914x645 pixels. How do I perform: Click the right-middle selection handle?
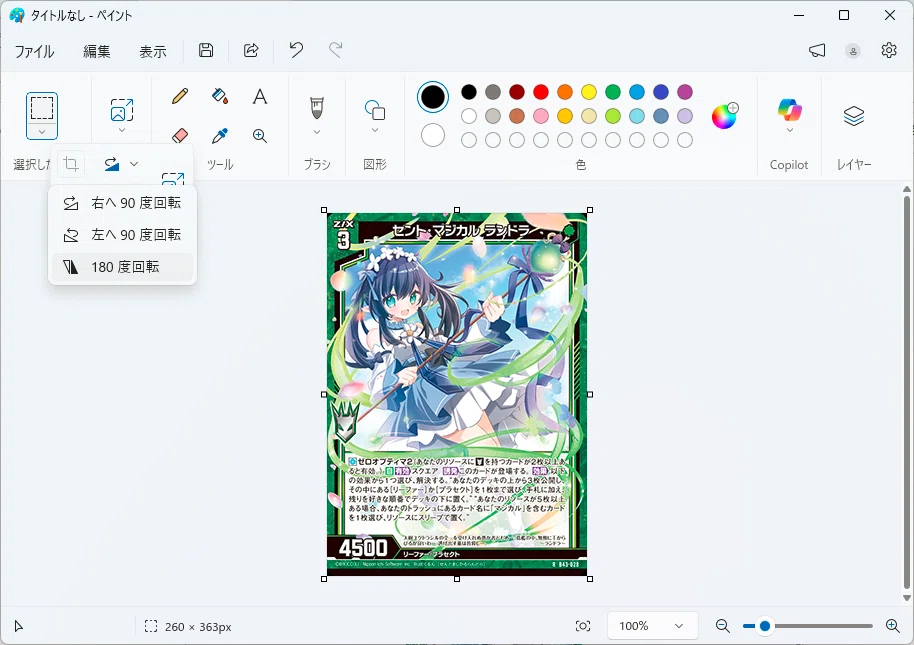point(590,394)
